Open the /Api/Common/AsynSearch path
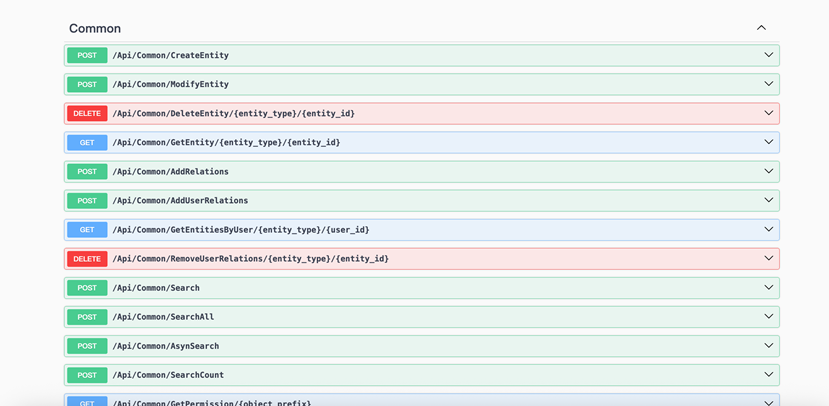This screenshot has height=406, width=829. [x=165, y=346]
